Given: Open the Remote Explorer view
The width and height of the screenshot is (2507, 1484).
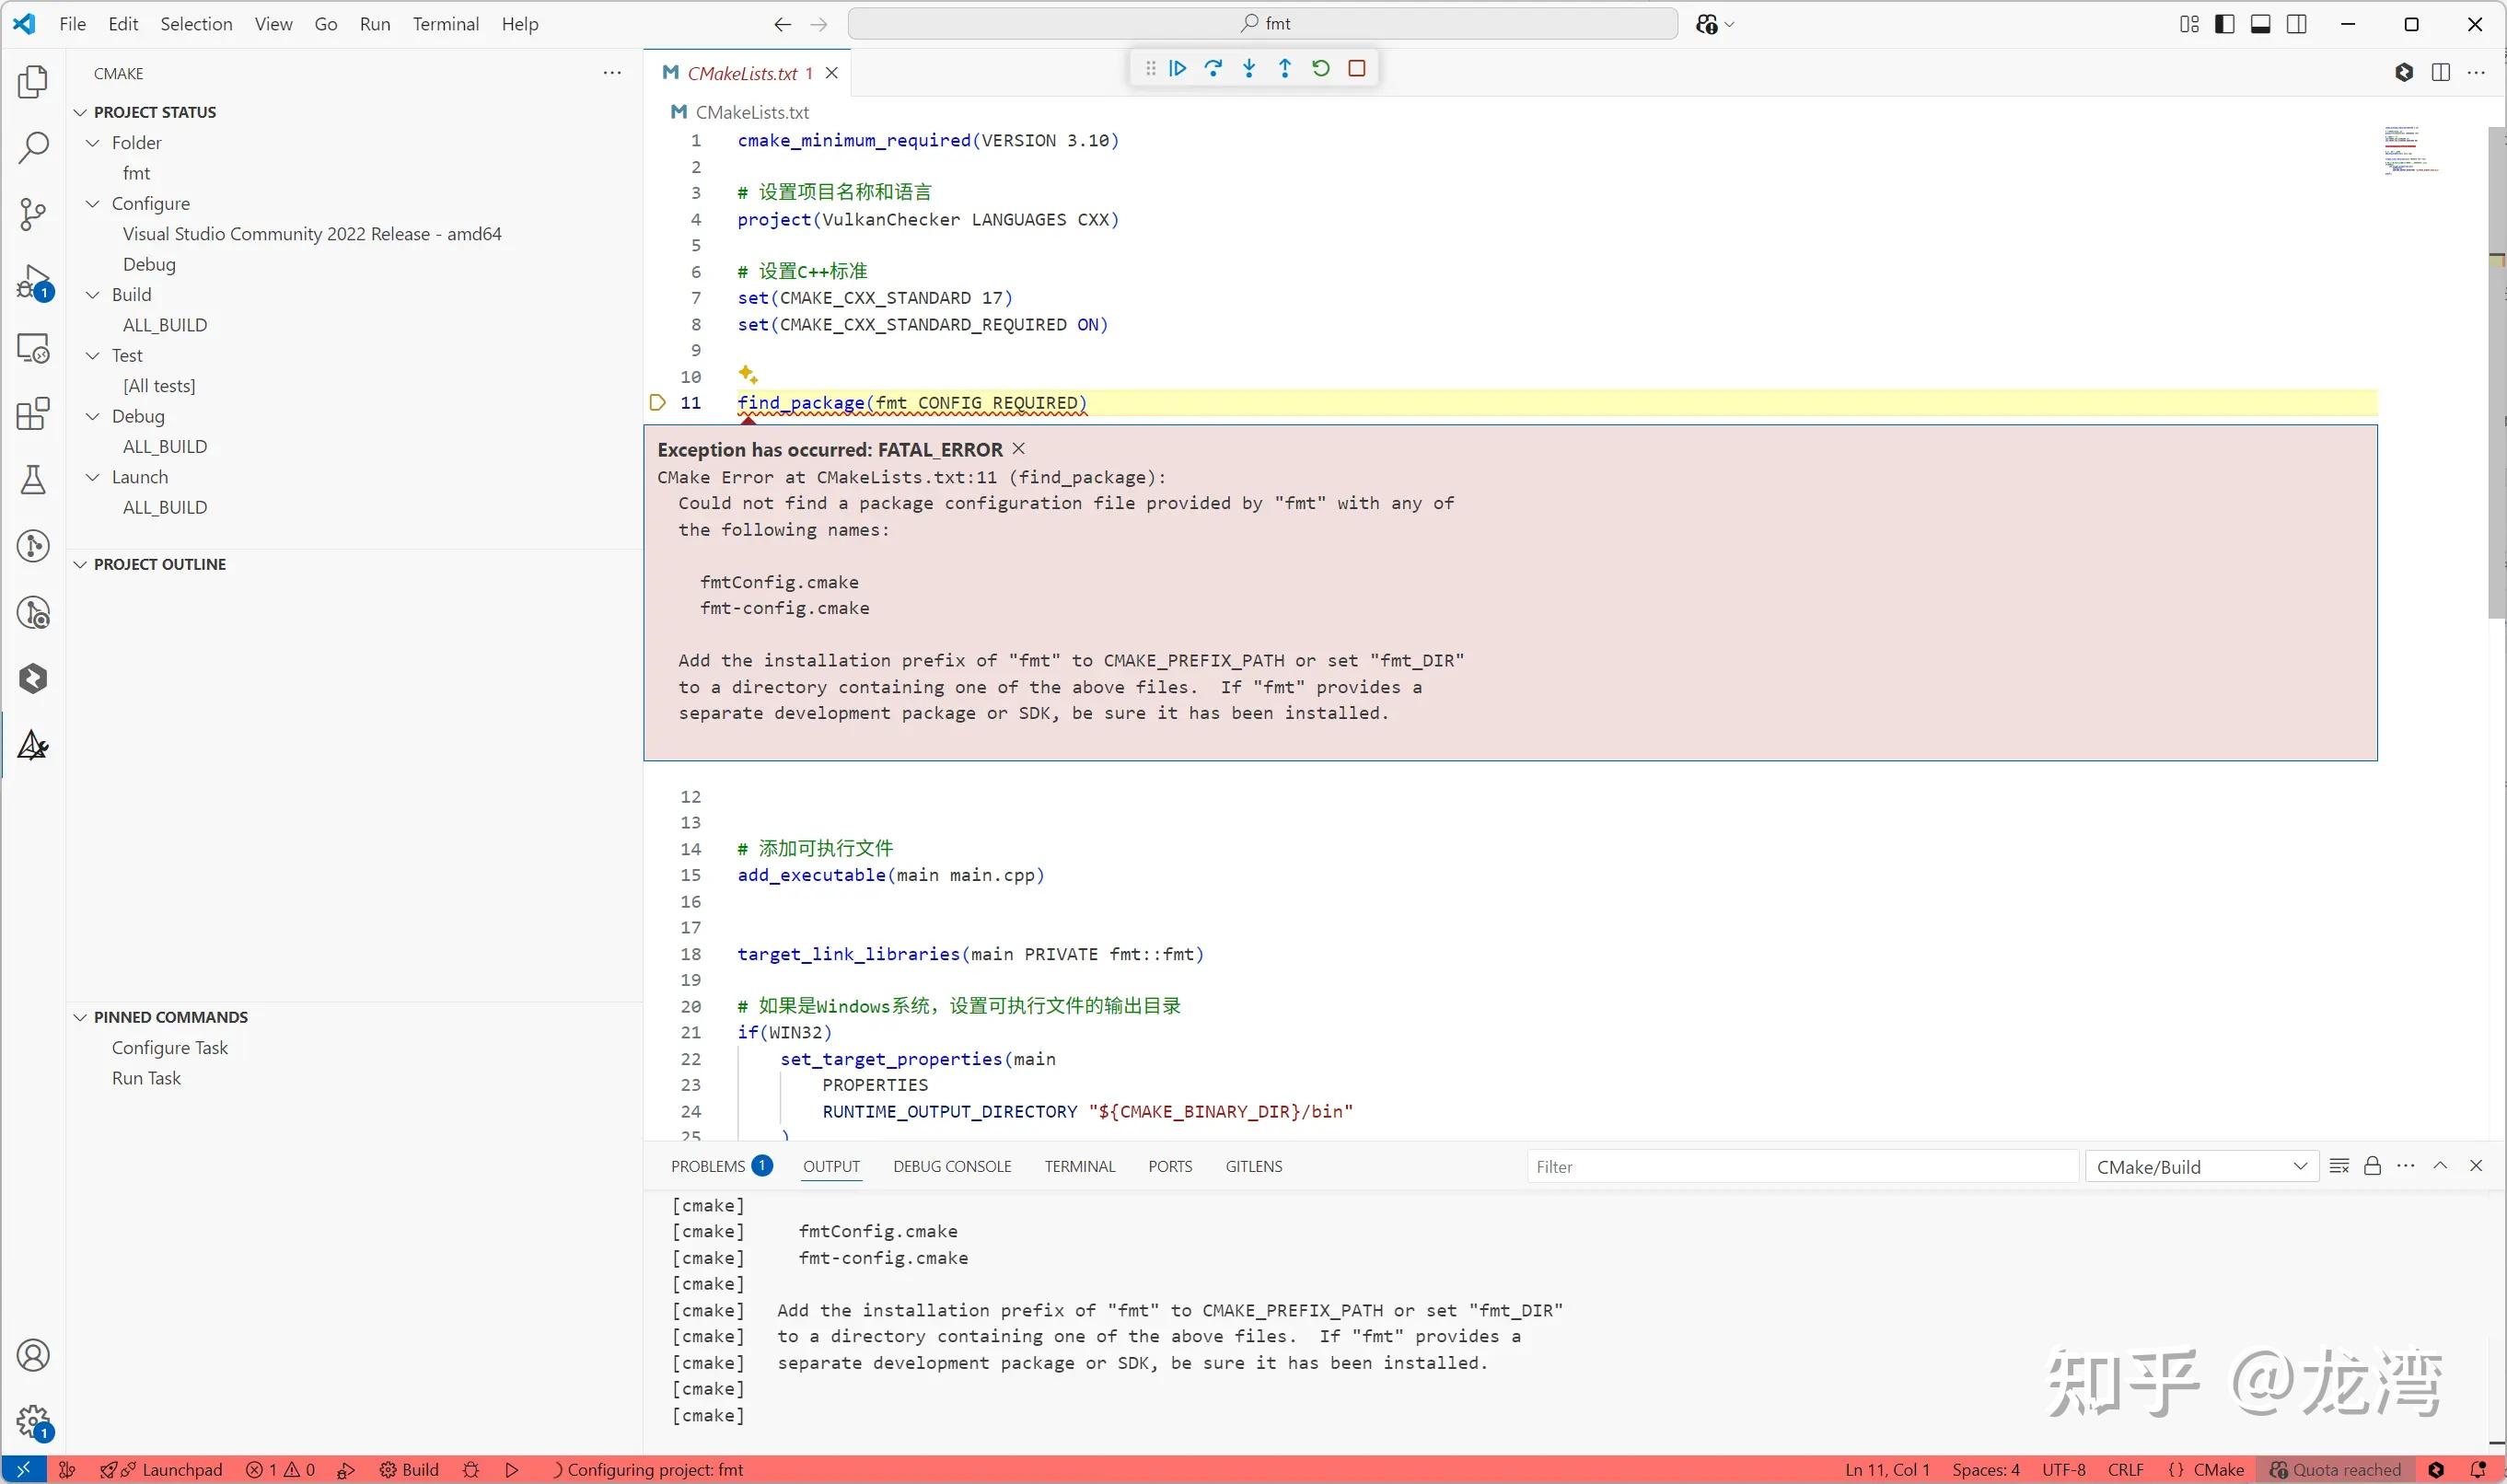Looking at the screenshot, I should point(33,347).
